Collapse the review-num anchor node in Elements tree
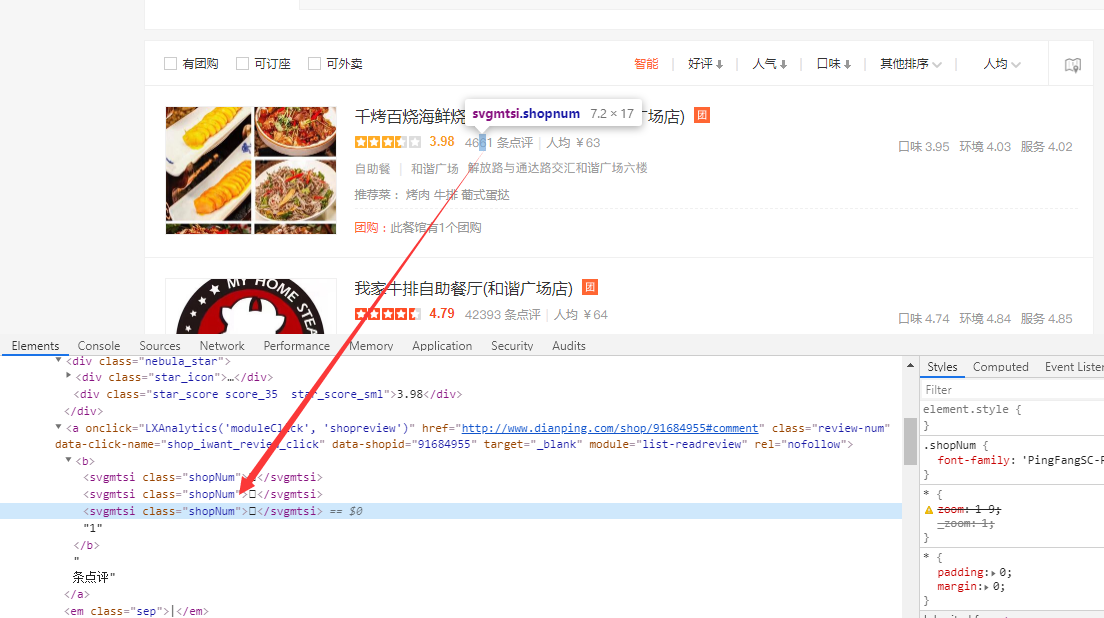This screenshot has width=1104, height=618. (57, 426)
